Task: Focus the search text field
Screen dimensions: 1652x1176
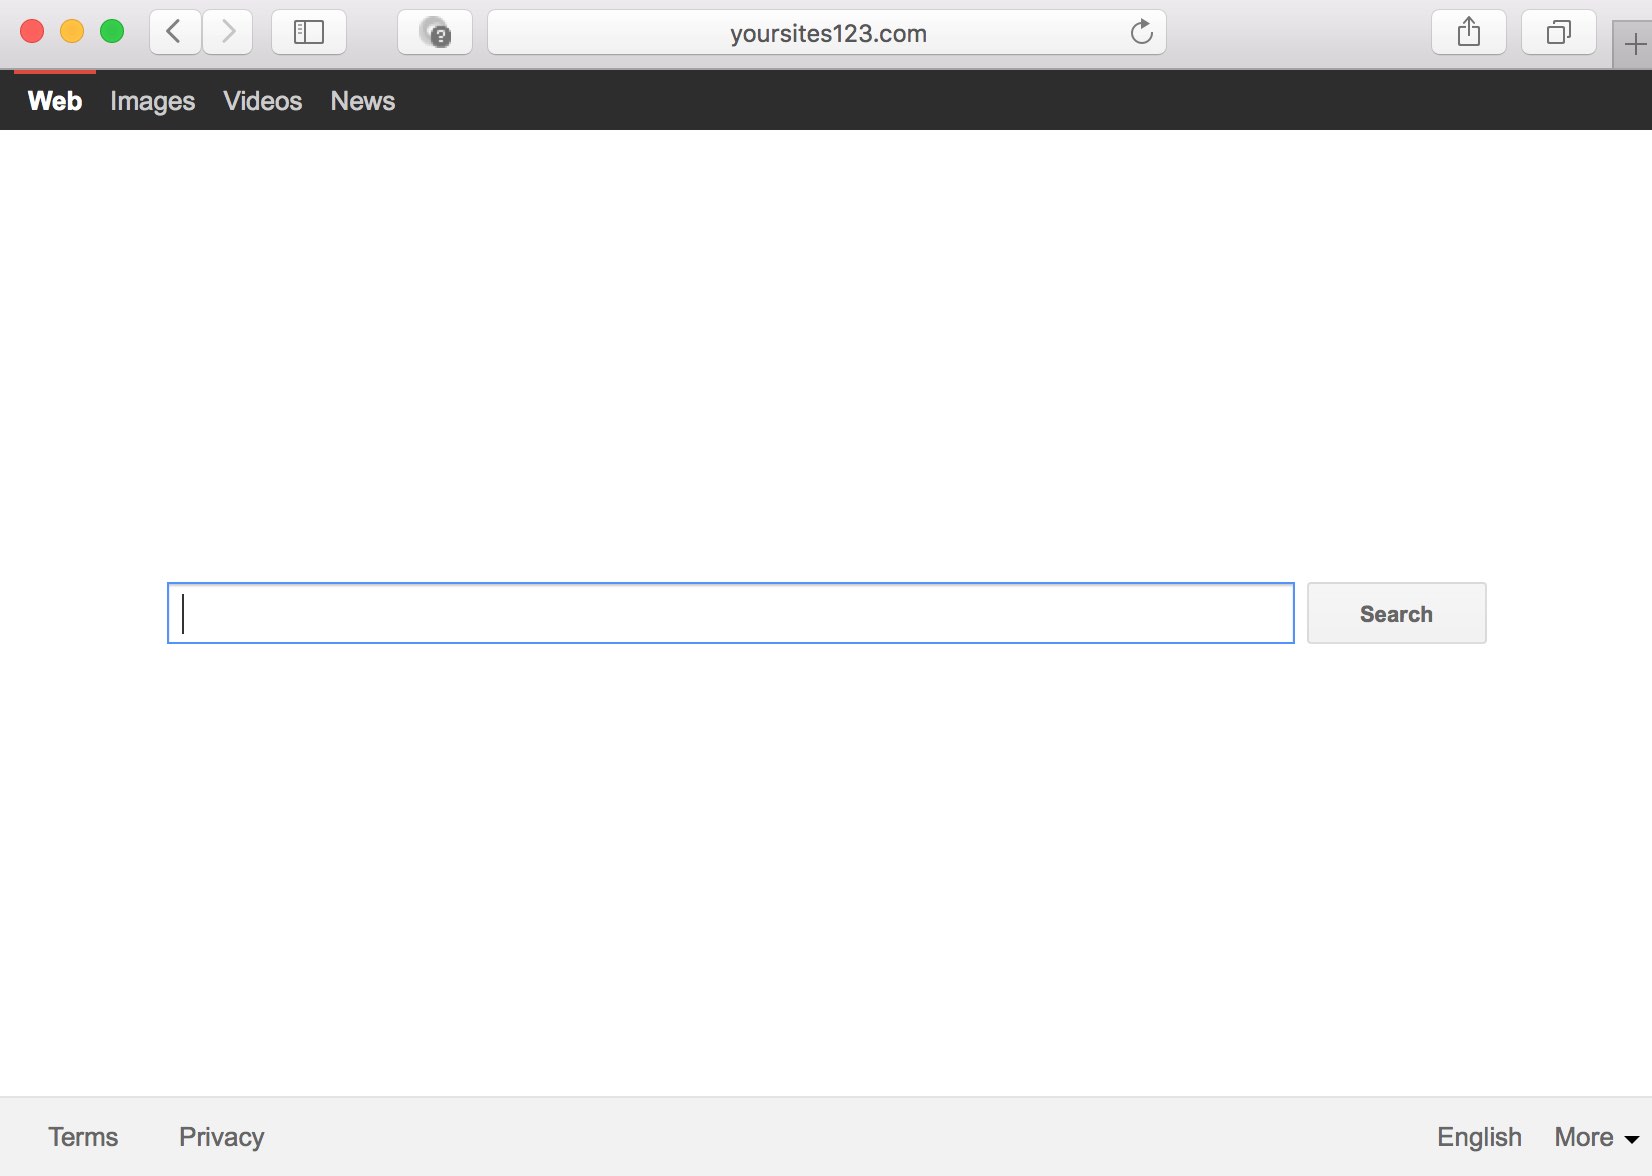Action: click(730, 613)
